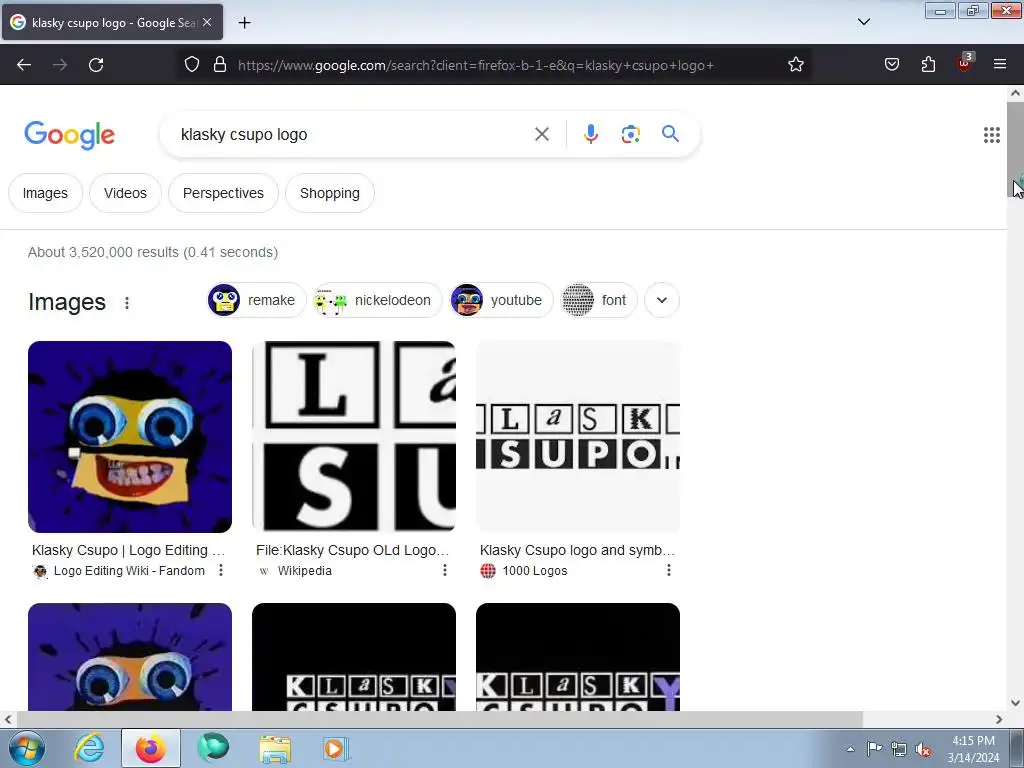The height and width of the screenshot is (768, 1024).
Task: Click the address bar URL
Action: click(x=475, y=65)
